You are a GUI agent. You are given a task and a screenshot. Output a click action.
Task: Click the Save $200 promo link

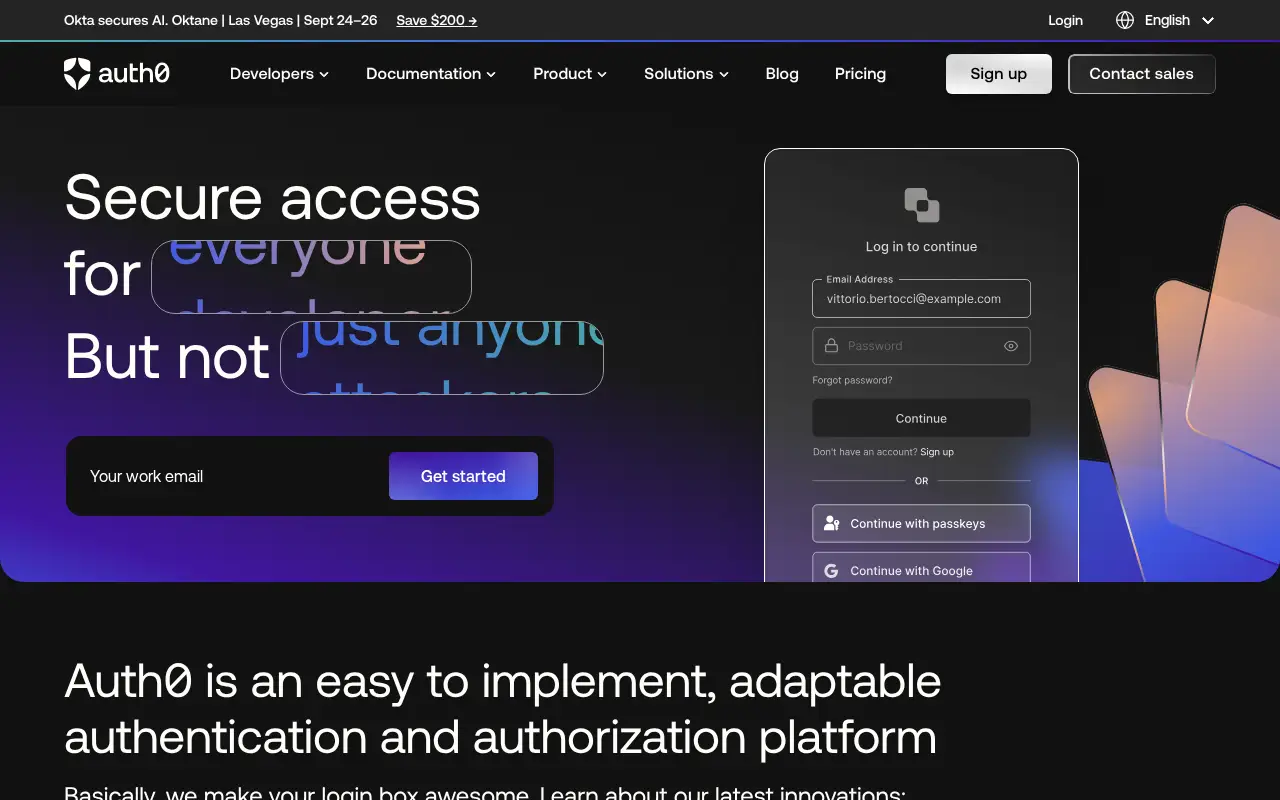point(437,20)
